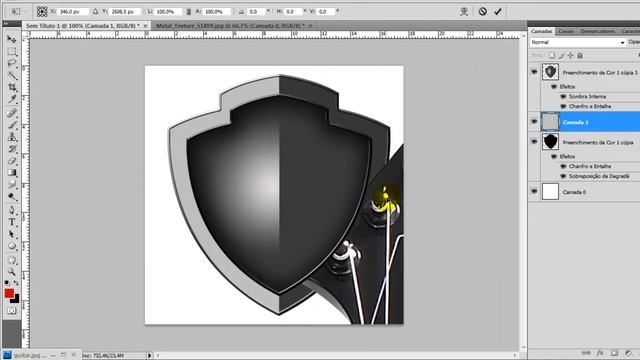Reset default foreground and background colors

point(7,282)
